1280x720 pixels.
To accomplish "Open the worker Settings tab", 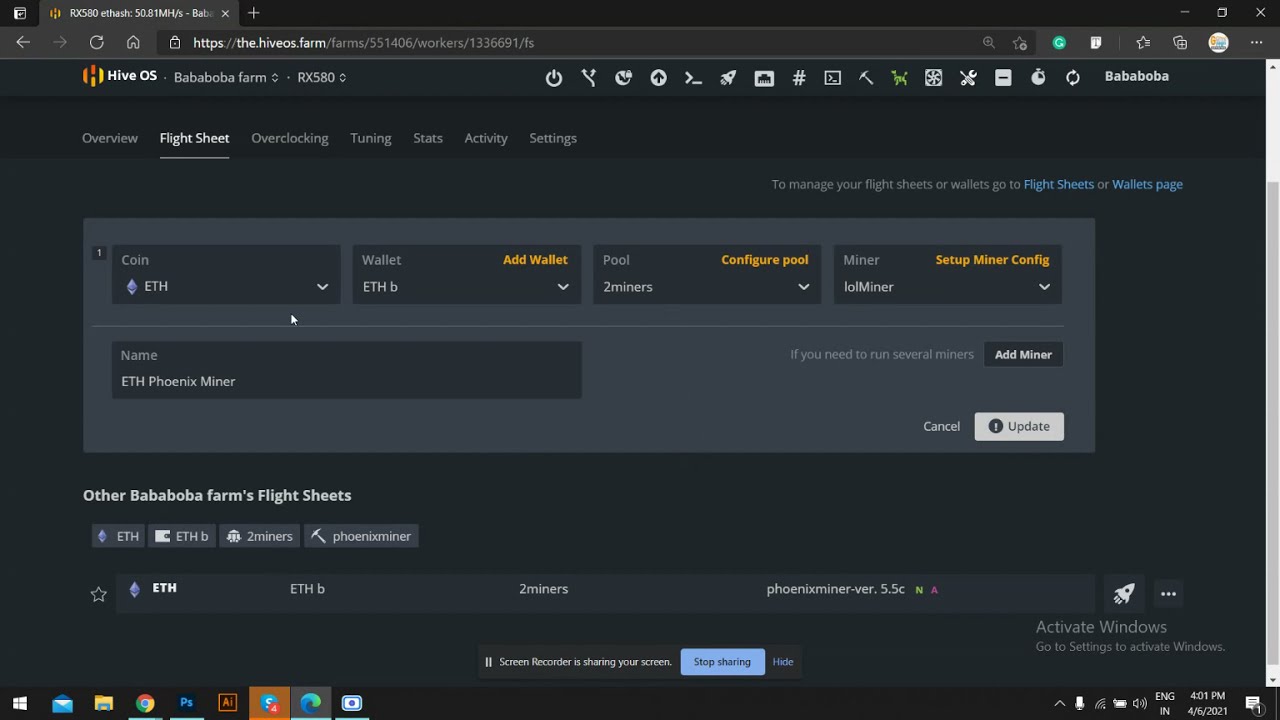I will pos(553,138).
